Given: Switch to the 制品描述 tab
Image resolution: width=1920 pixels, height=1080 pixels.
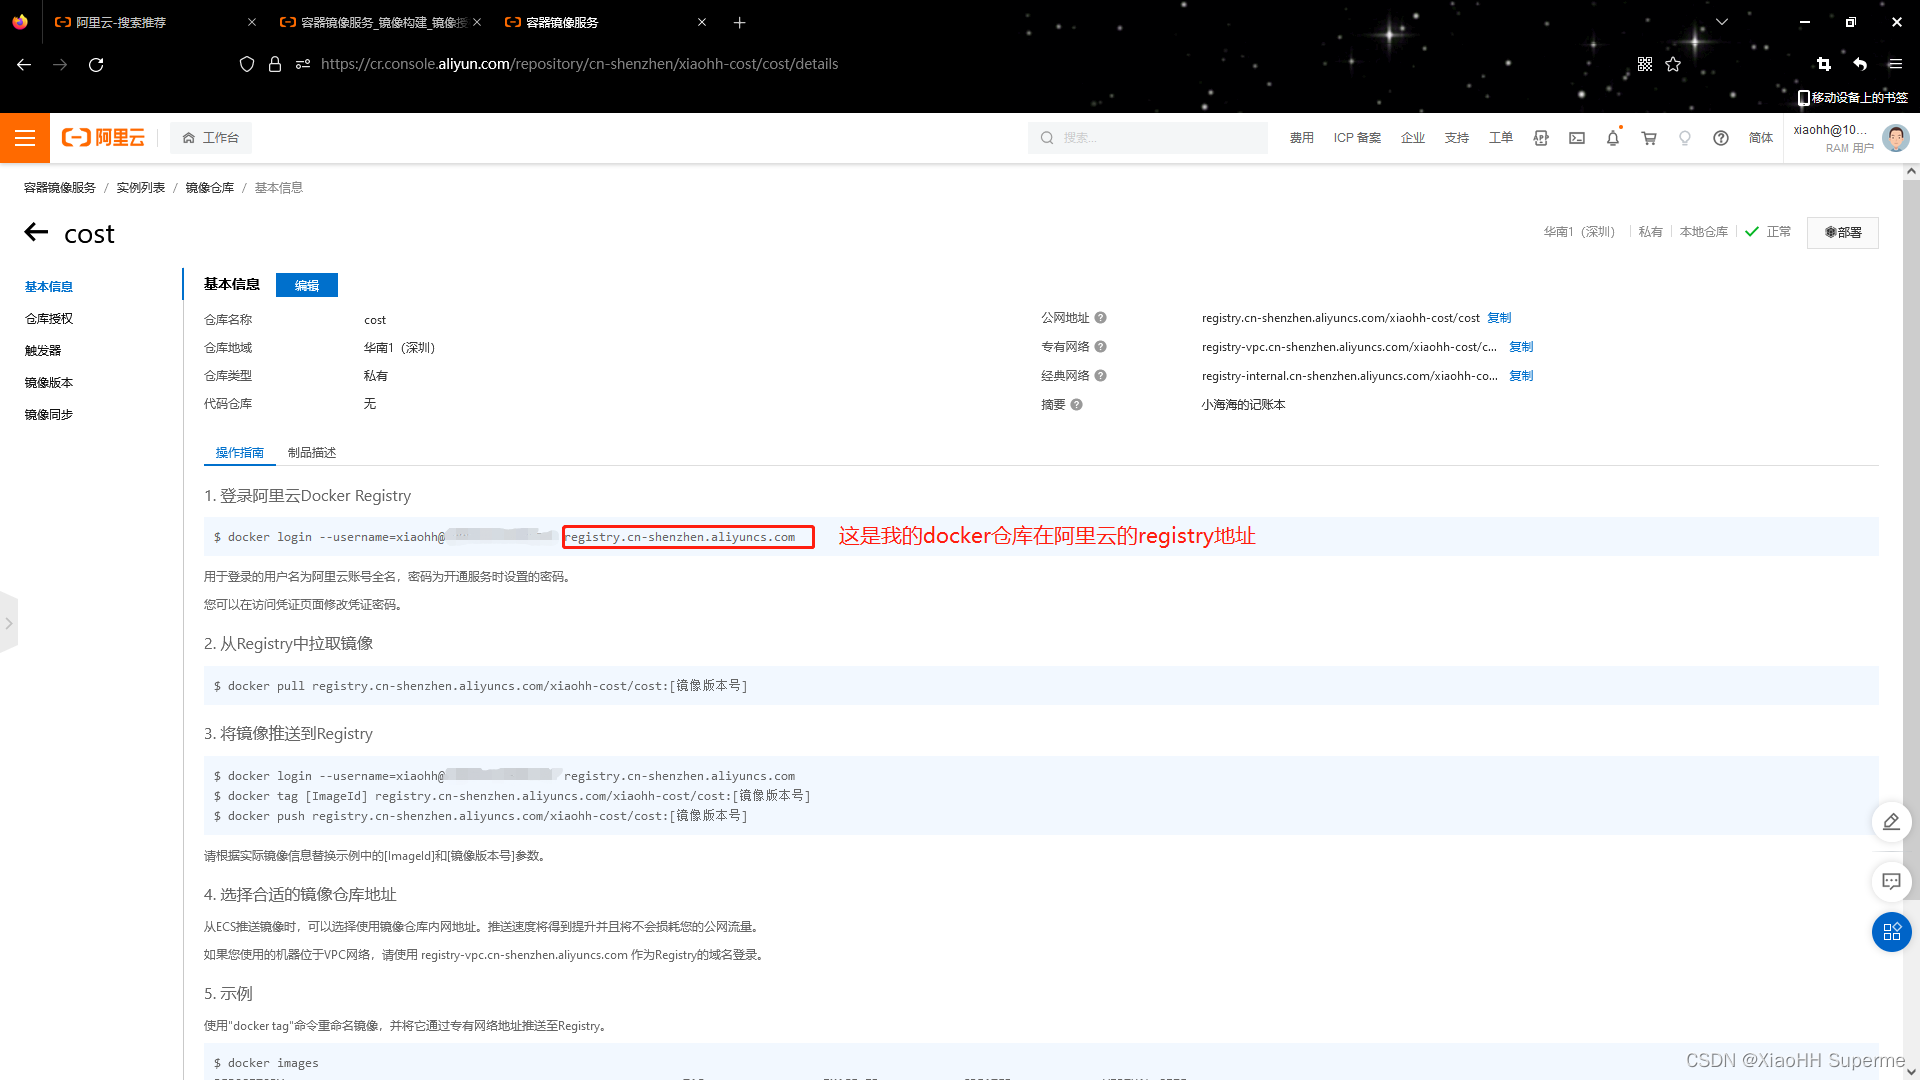Looking at the screenshot, I should [312, 453].
